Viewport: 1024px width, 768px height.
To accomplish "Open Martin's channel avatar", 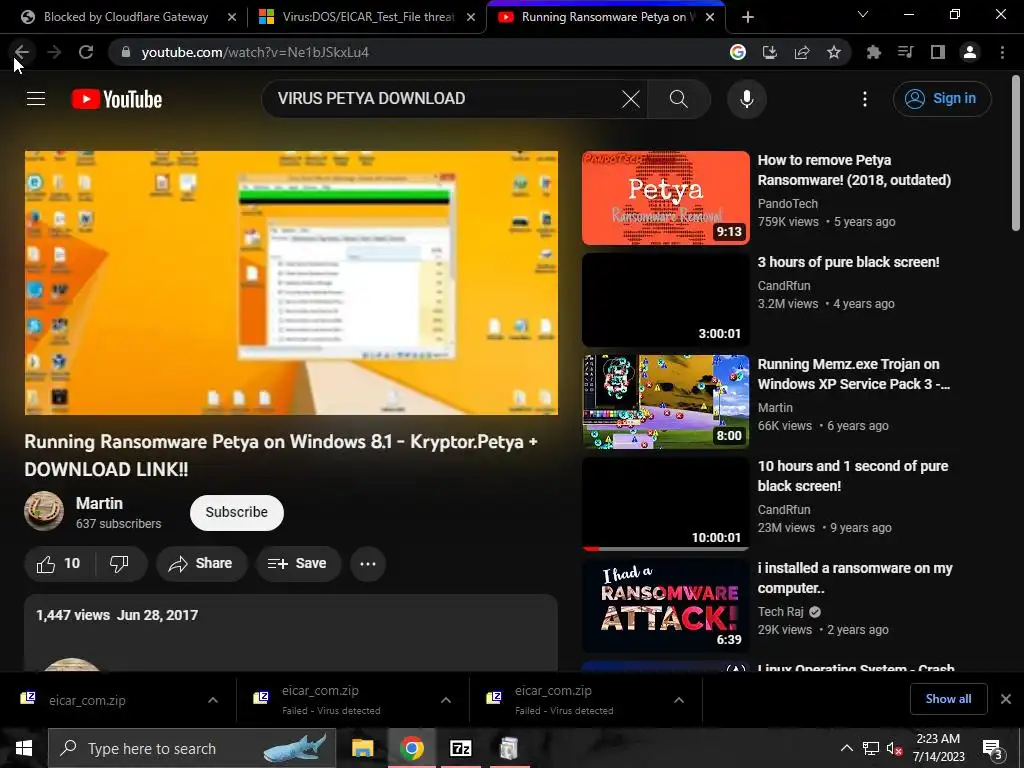I will point(44,511).
